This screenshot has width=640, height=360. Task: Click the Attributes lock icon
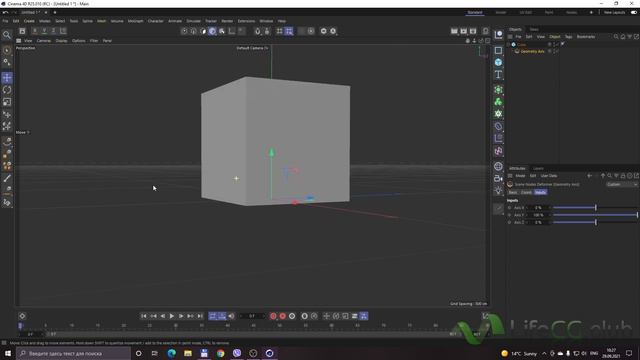[x=623, y=176]
